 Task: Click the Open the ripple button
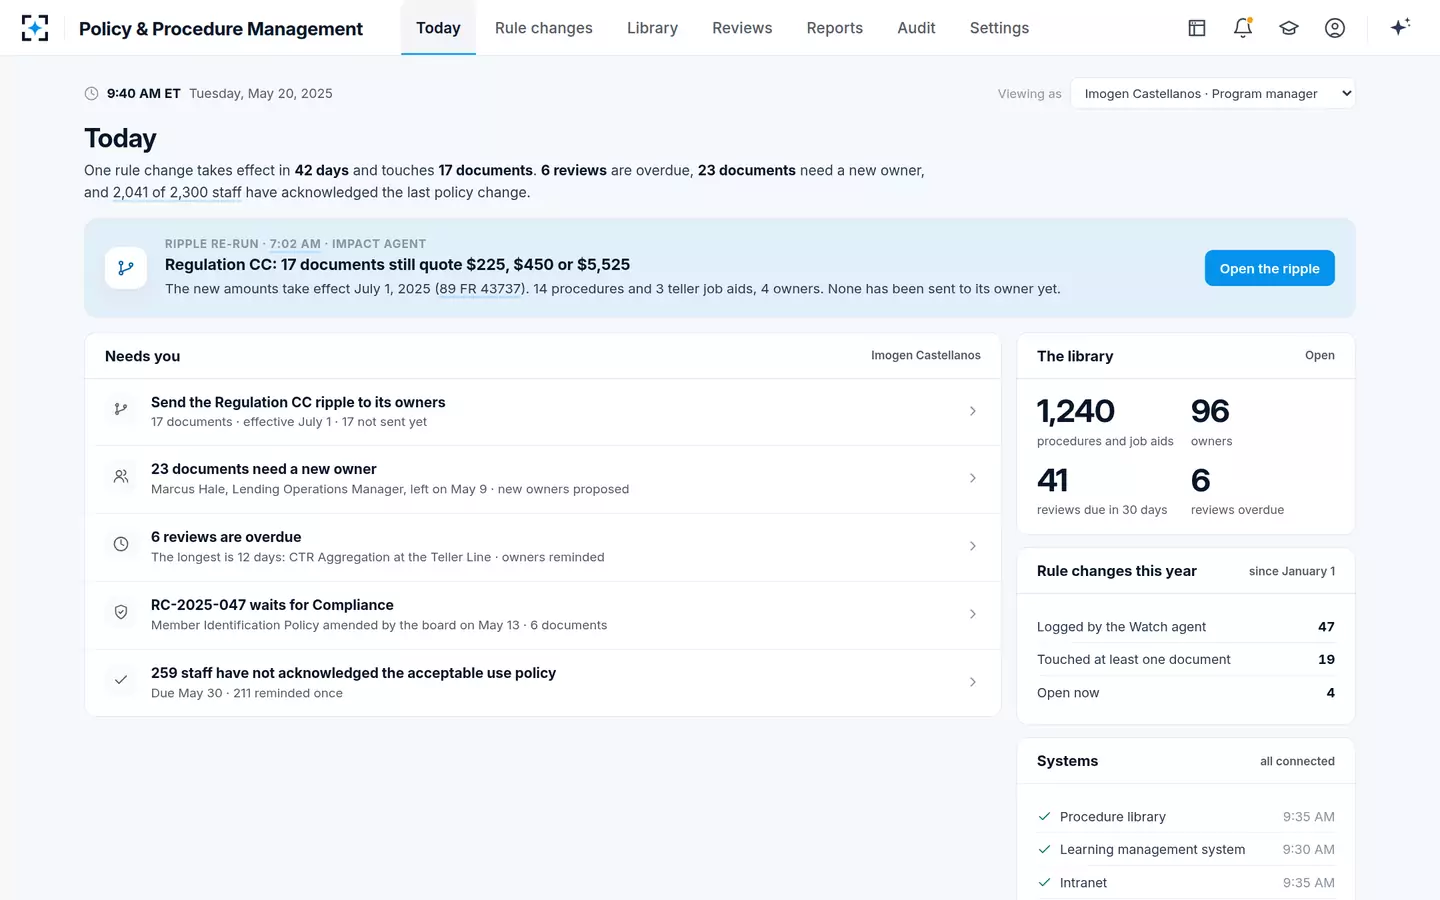click(x=1269, y=268)
